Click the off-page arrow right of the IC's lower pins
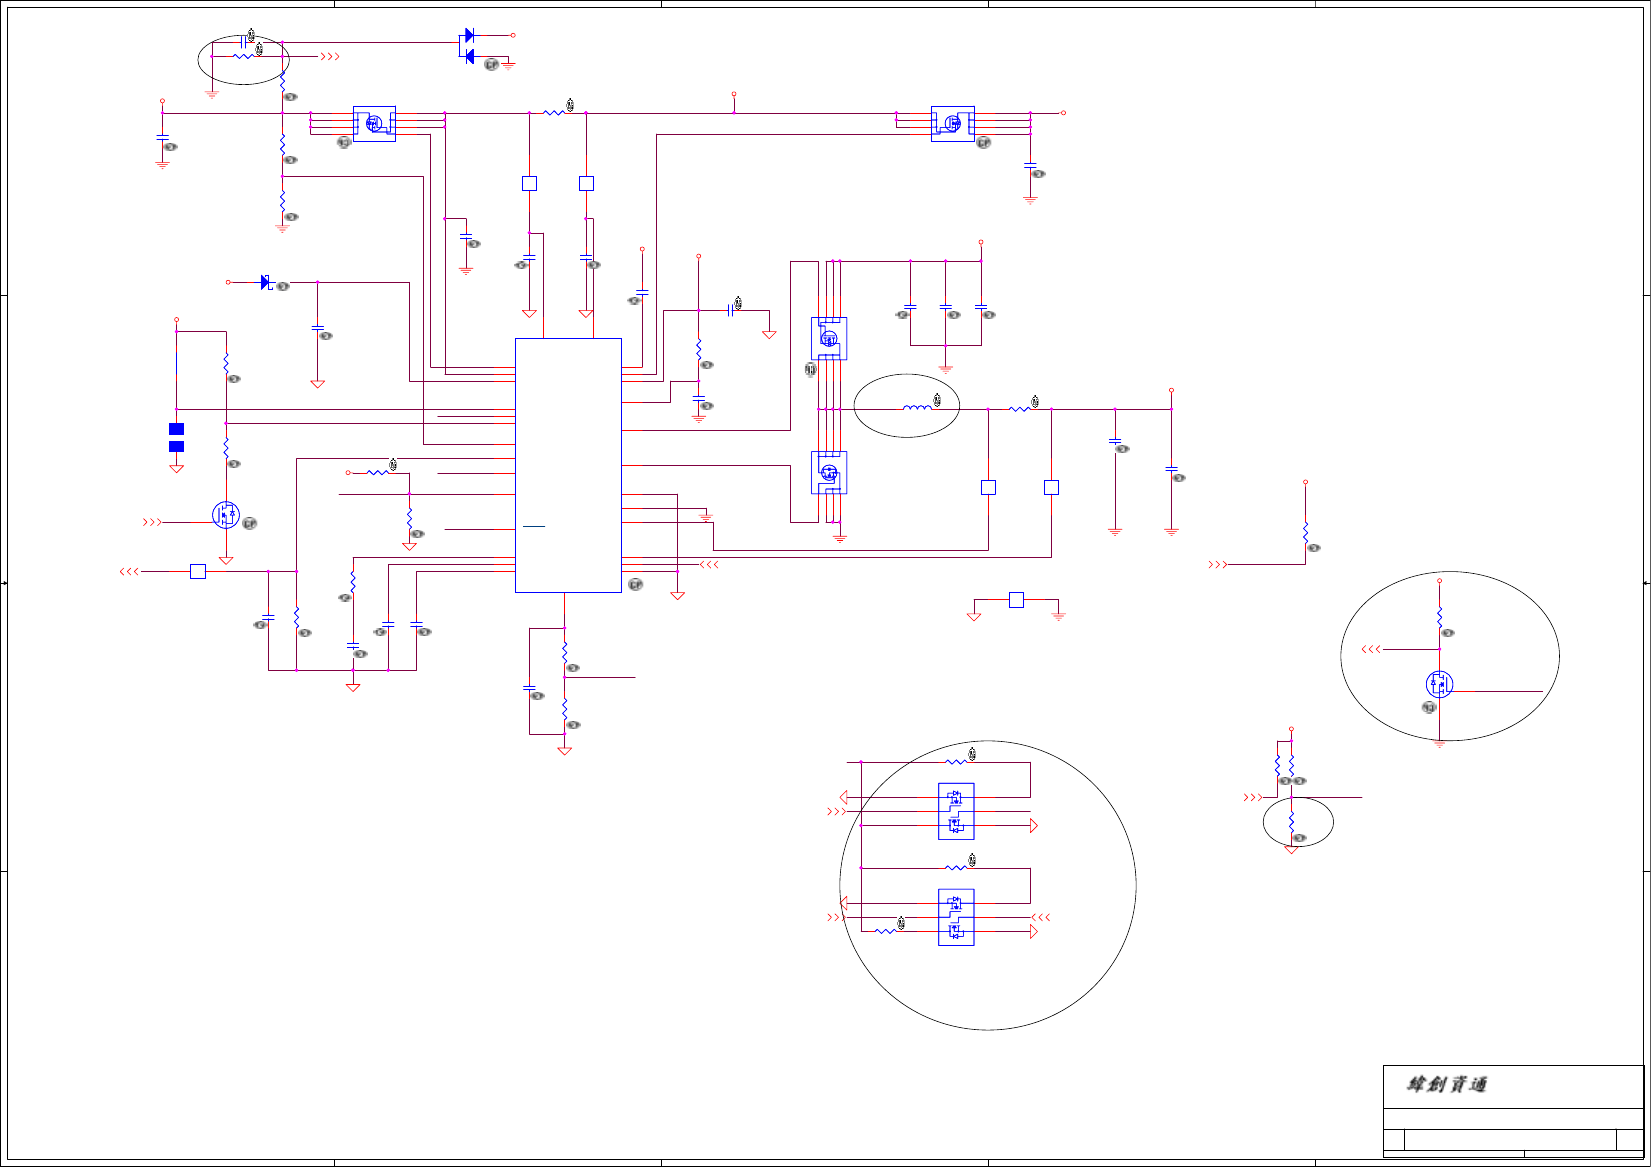The image size is (1651, 1167). point(709,565)
